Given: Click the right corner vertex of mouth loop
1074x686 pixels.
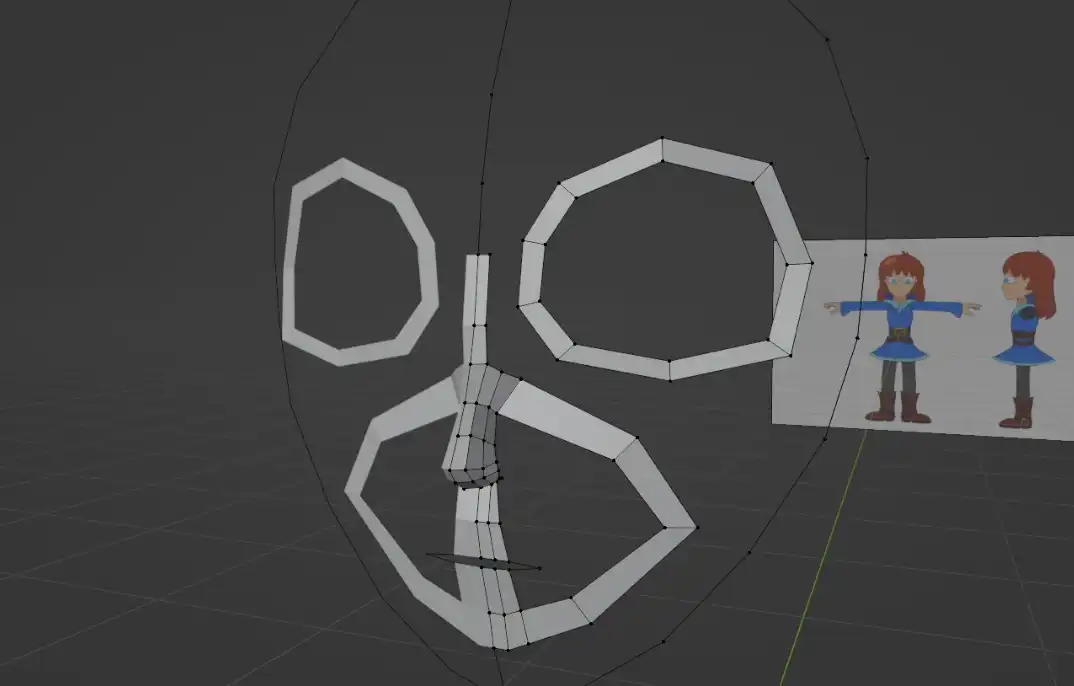Looking at the screenshot, I should 696,528.
